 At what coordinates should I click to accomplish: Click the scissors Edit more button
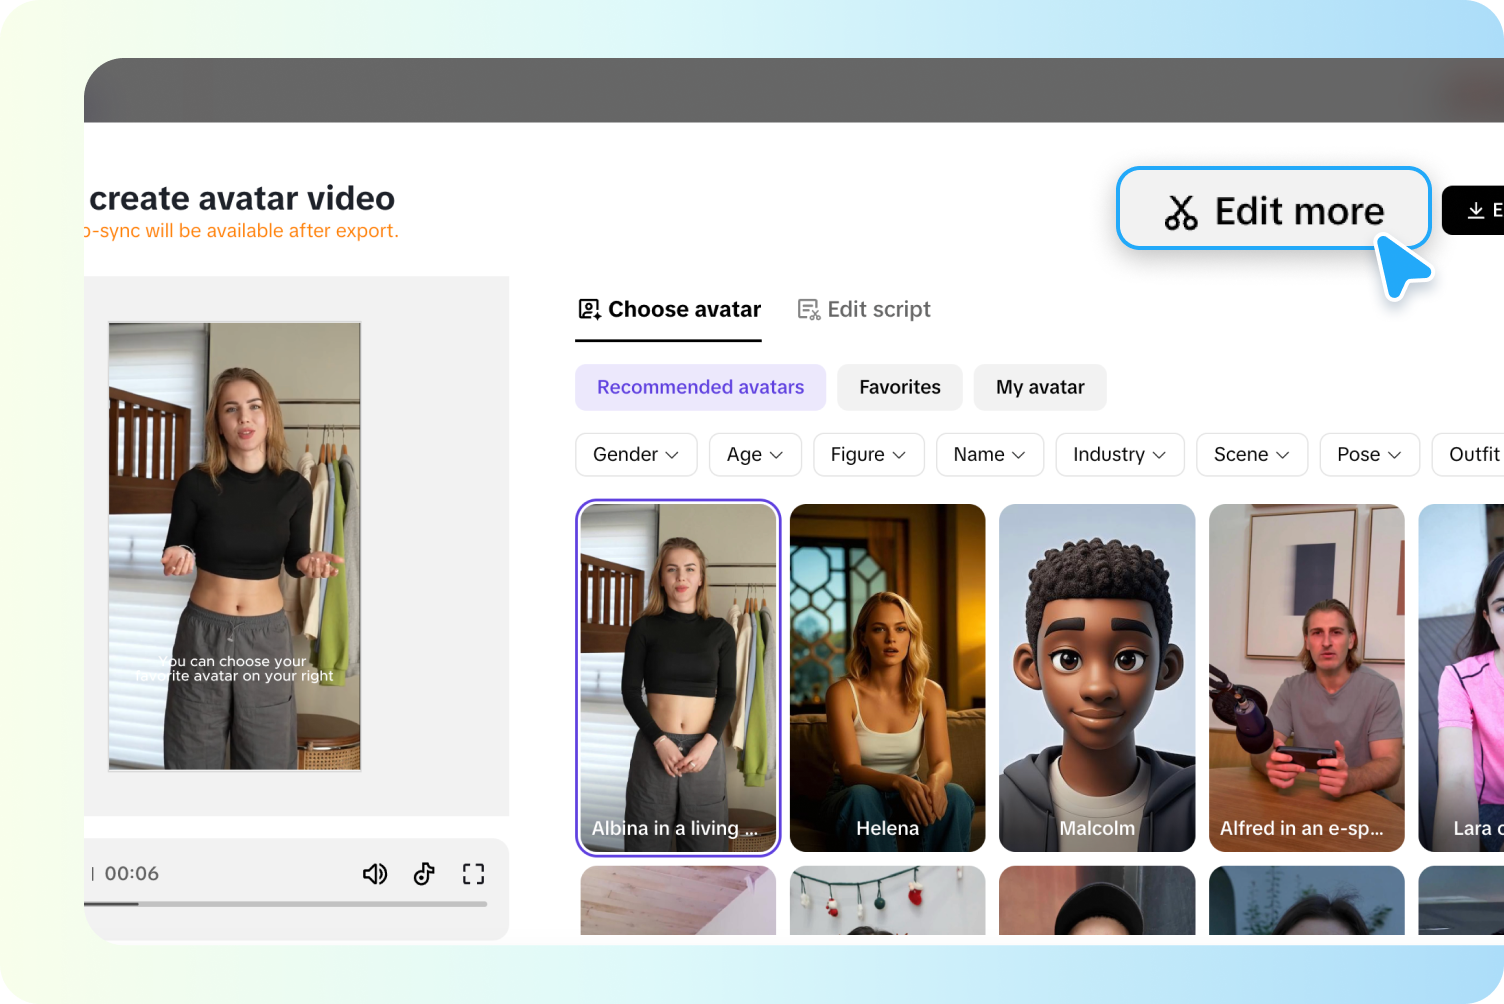click(1273, 210)
